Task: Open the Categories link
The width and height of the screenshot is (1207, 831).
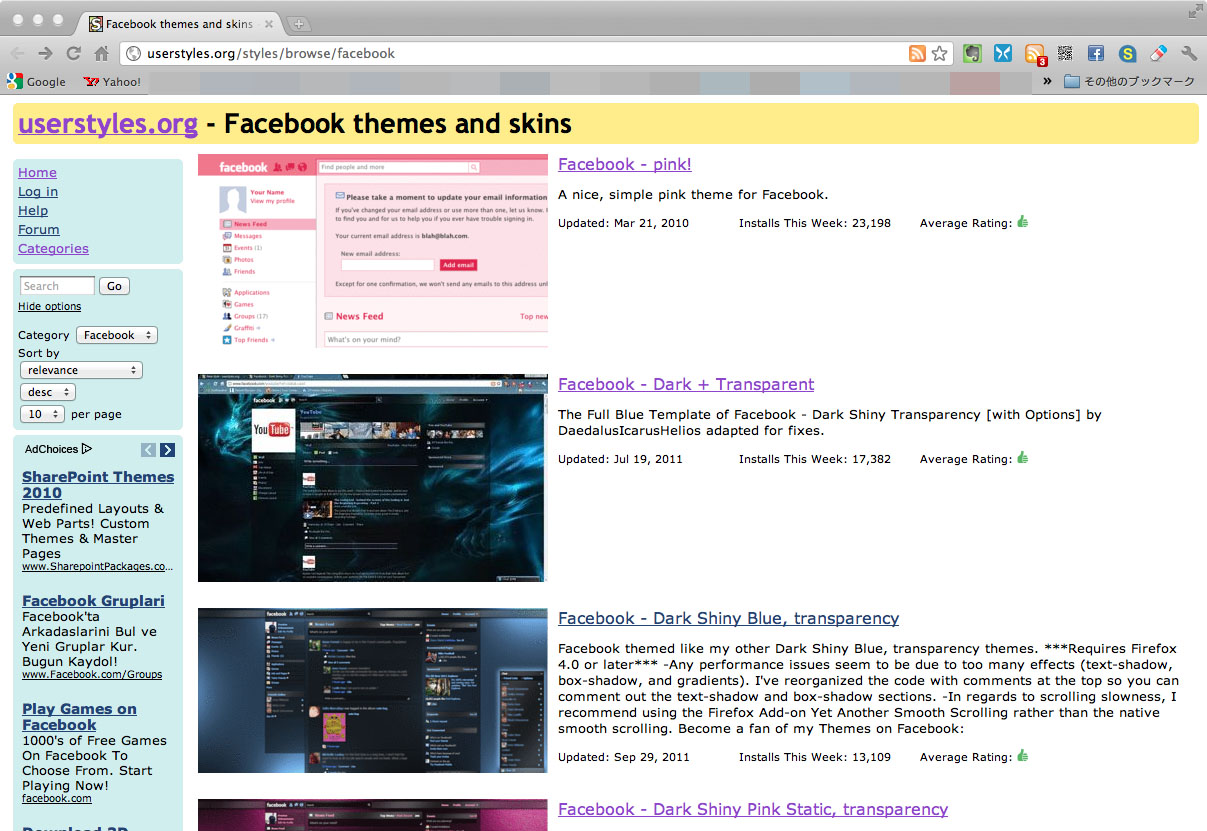Action: pyautogui.click(x=53, y=248)
